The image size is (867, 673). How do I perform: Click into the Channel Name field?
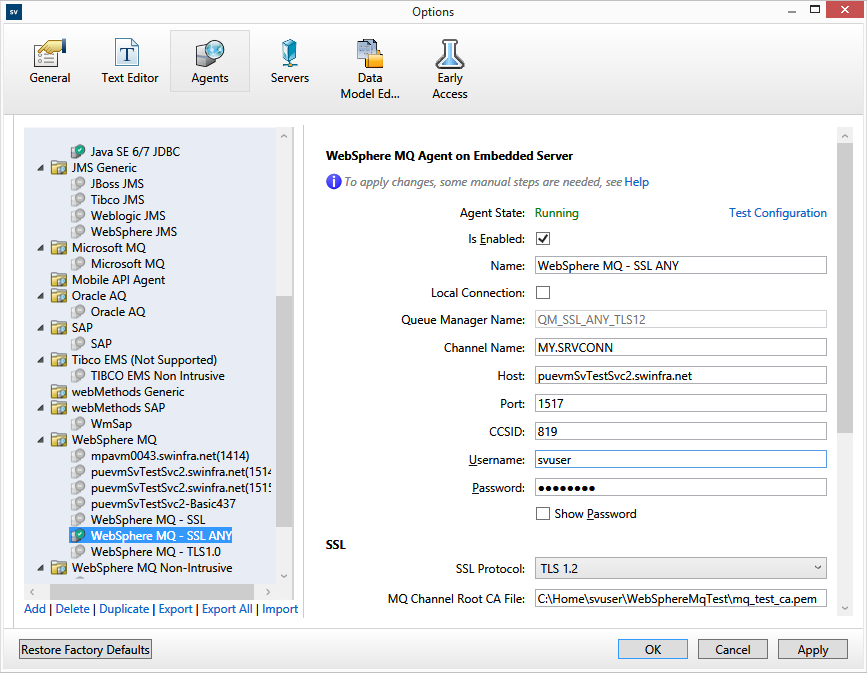[680, 348]
